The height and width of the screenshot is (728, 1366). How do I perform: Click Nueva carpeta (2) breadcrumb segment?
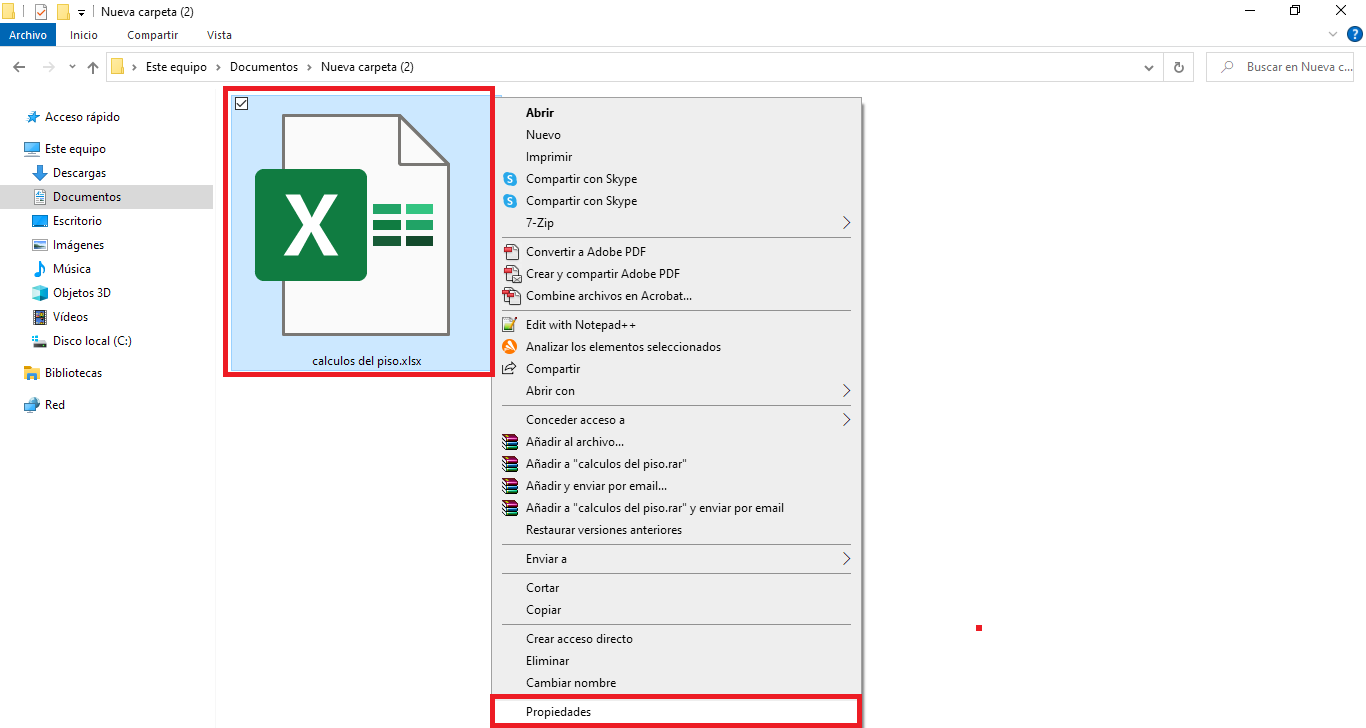pyautogui.click(x=367, y=67)
